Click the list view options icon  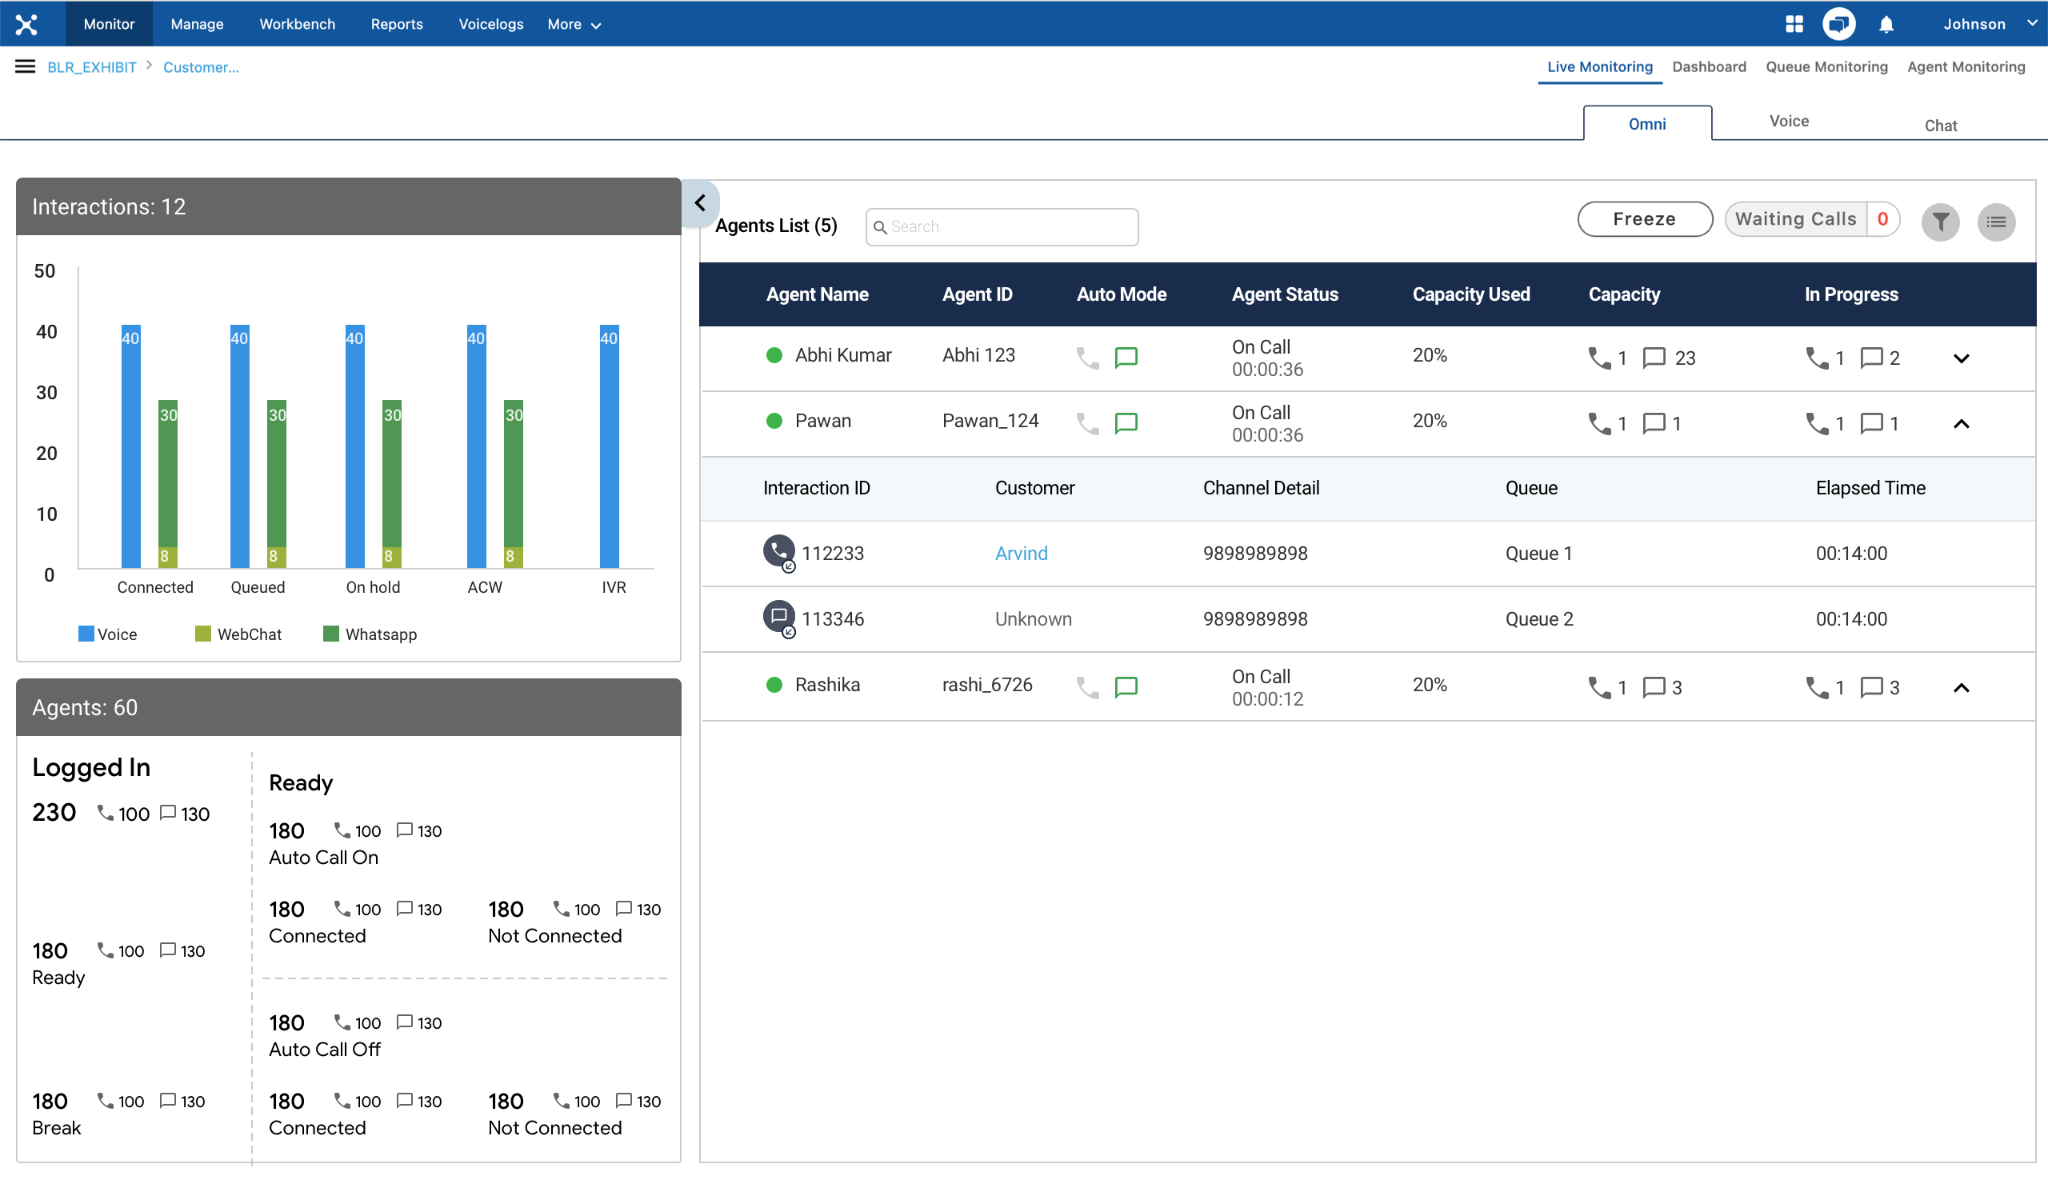coord(1996,222)
